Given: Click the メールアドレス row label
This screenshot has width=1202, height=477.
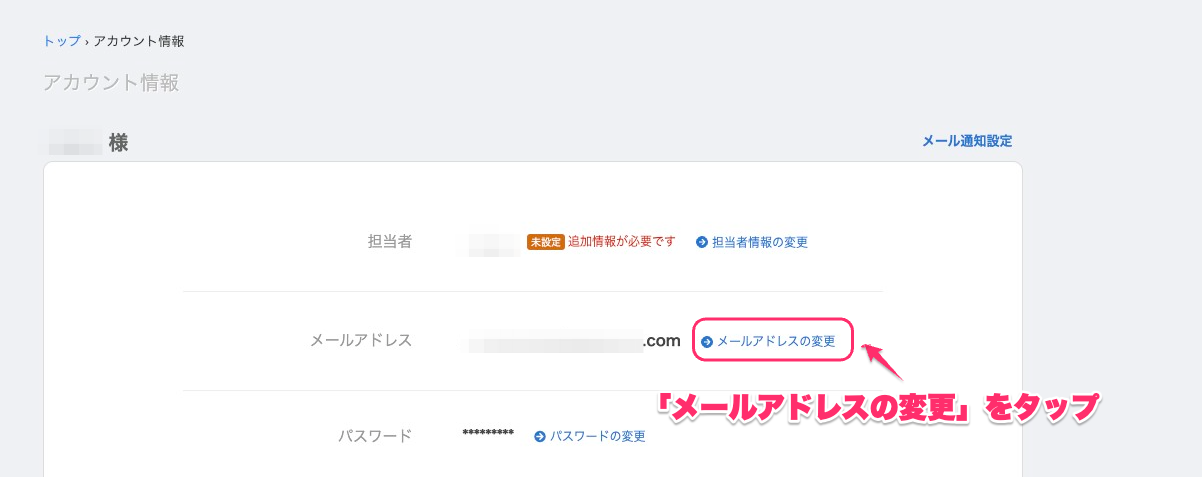Looking at the screenshot, I should coord(361,340).
